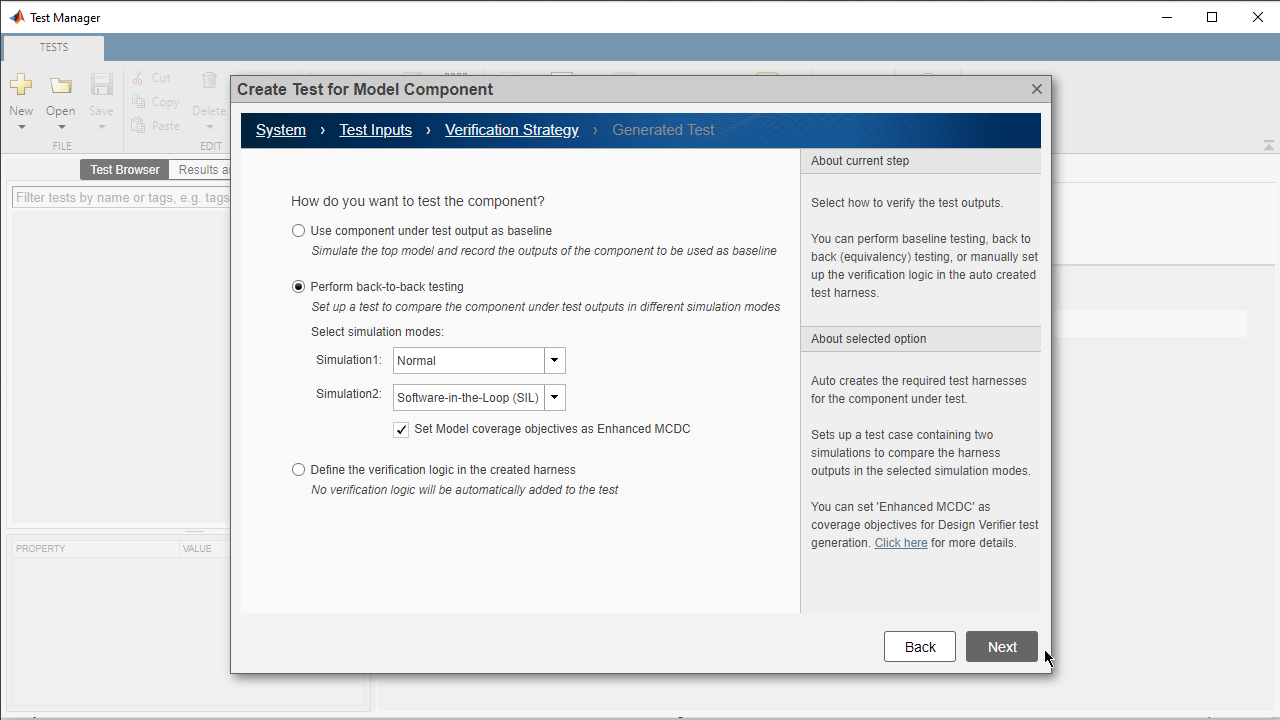Image resolution: width=1280 pixels, height=720 pixels.
Task: Click the Open folder icon
Action: [61, 85]
